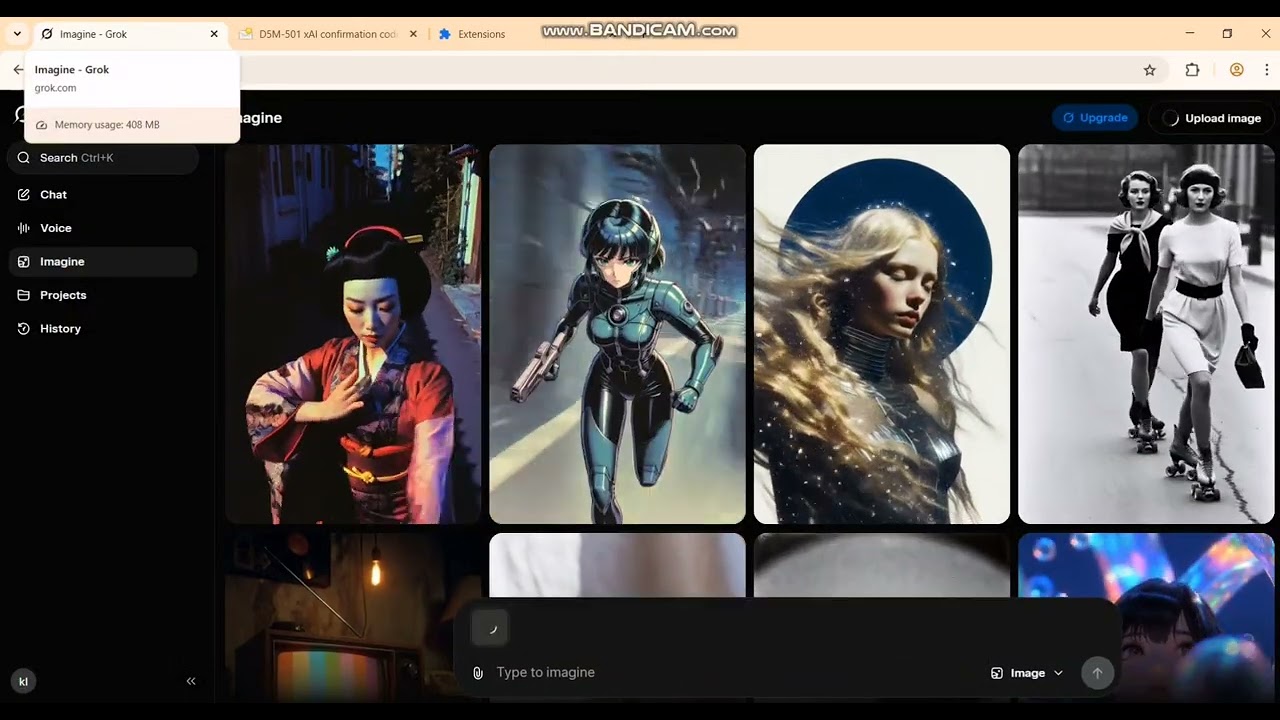
Task: Switch to the D5M-501 xAI confirmation tab
Action: (328, 34)
